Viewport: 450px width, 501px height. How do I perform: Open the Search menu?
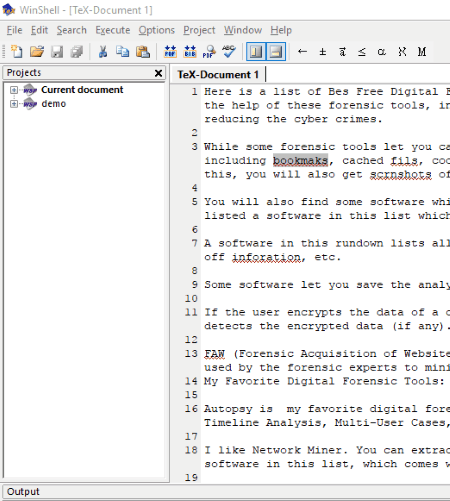(71, 30)
